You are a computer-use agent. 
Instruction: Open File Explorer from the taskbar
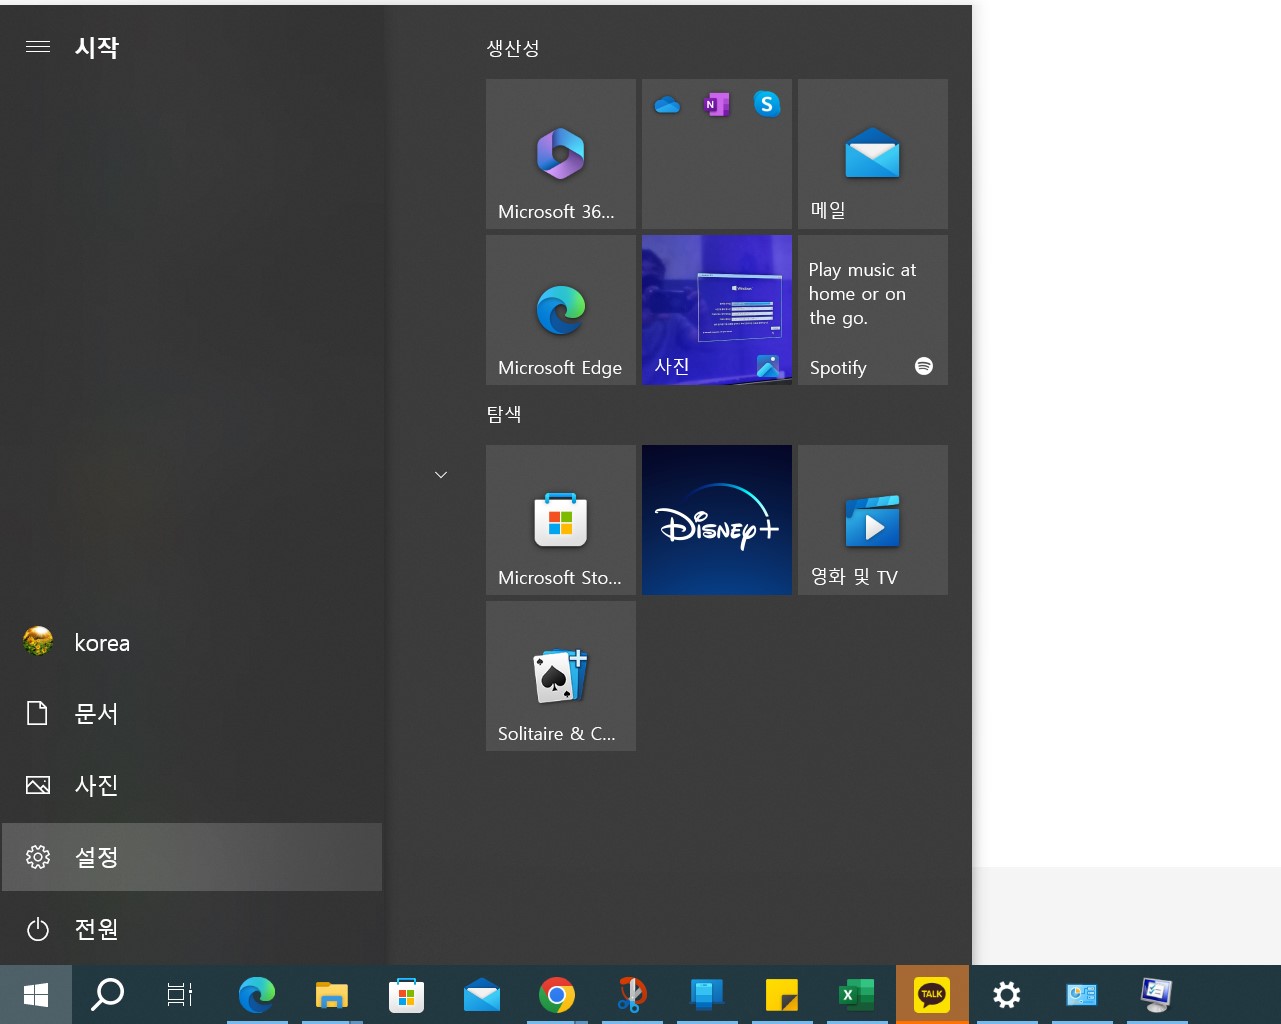coord(332,994)
